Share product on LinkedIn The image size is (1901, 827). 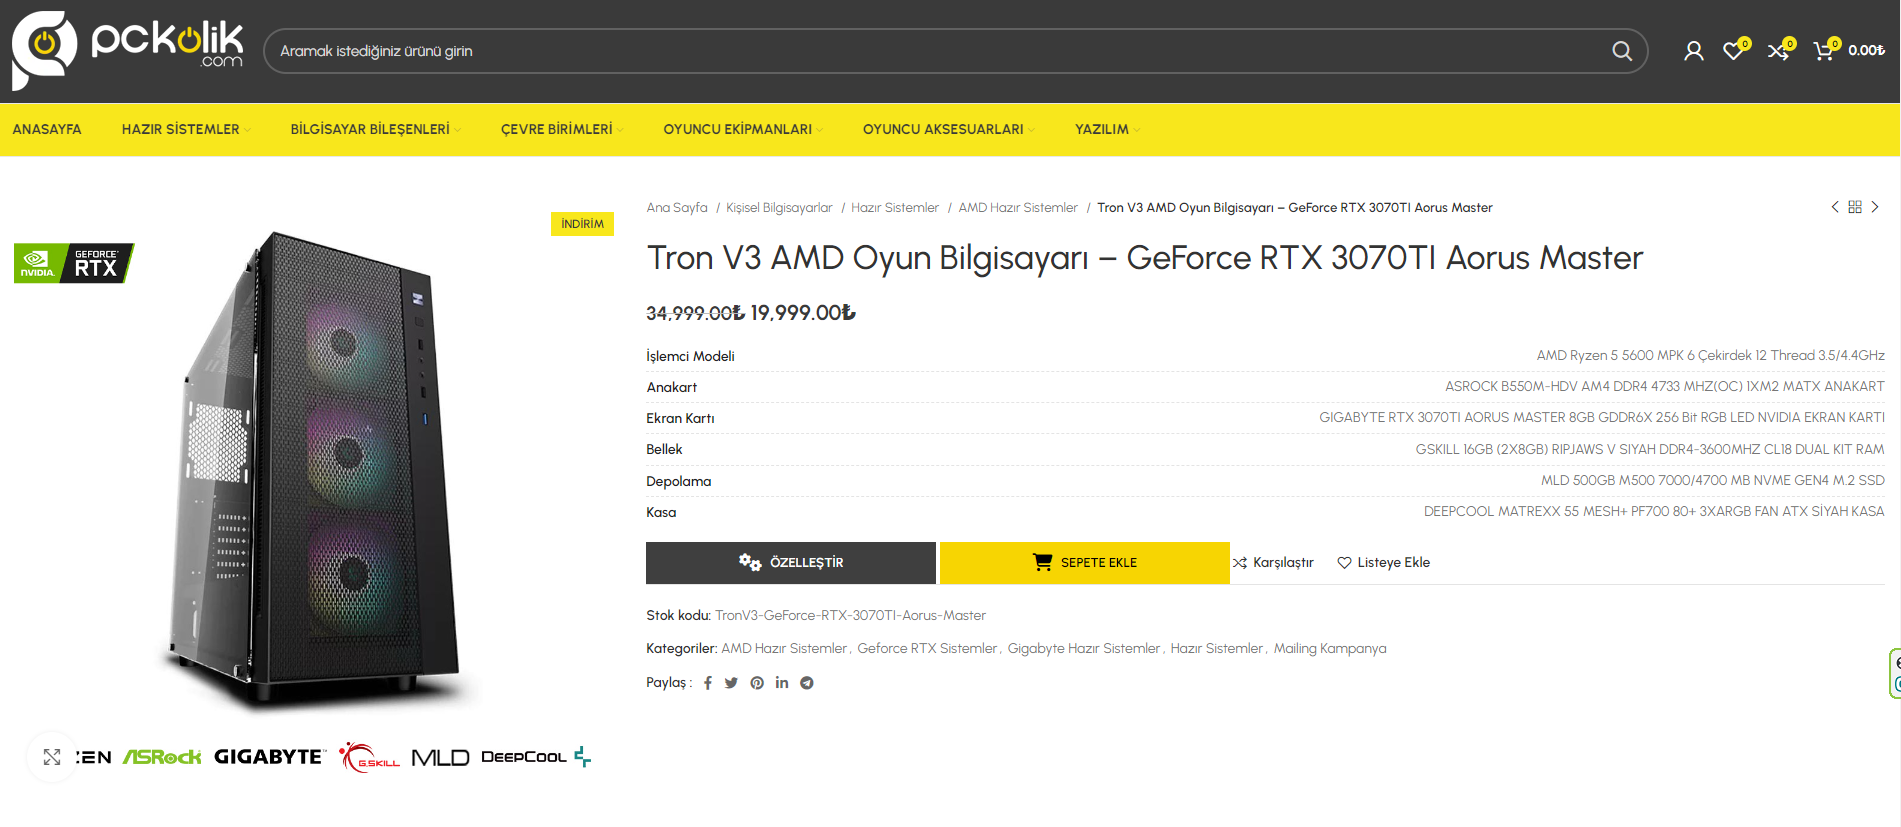(x=782, y=683)
